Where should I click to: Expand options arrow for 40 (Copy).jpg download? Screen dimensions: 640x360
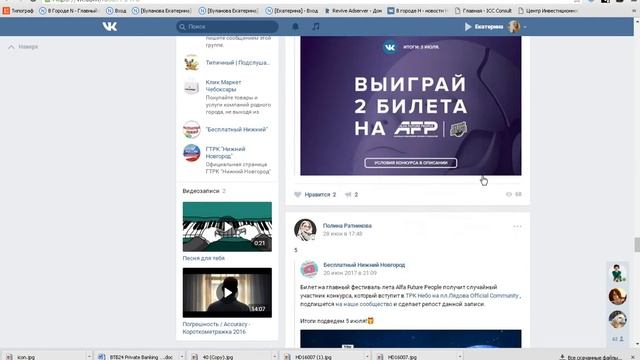tap(274, 357)
